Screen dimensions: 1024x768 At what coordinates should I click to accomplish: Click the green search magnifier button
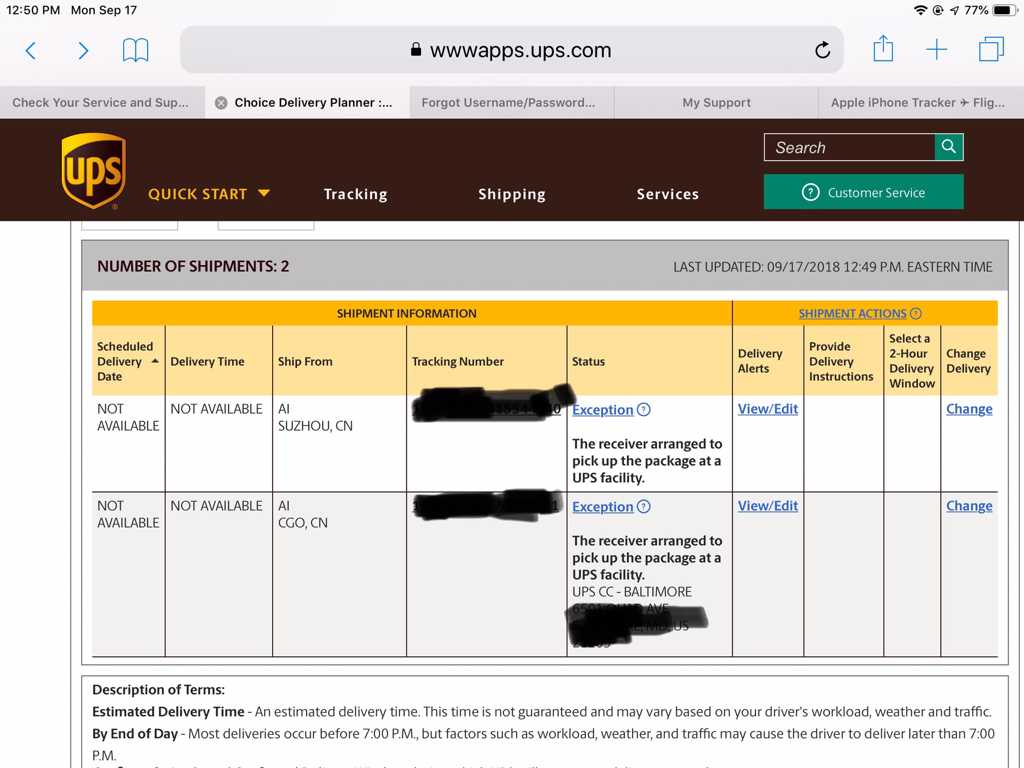[949, 147]
